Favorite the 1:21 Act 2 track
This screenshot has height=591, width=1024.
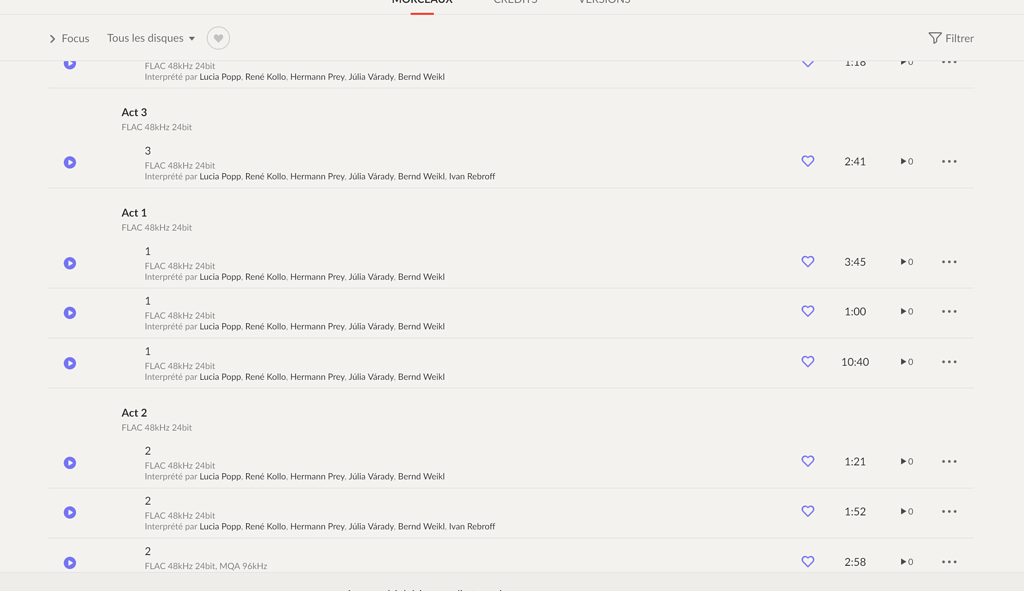(x=807, y=461)
